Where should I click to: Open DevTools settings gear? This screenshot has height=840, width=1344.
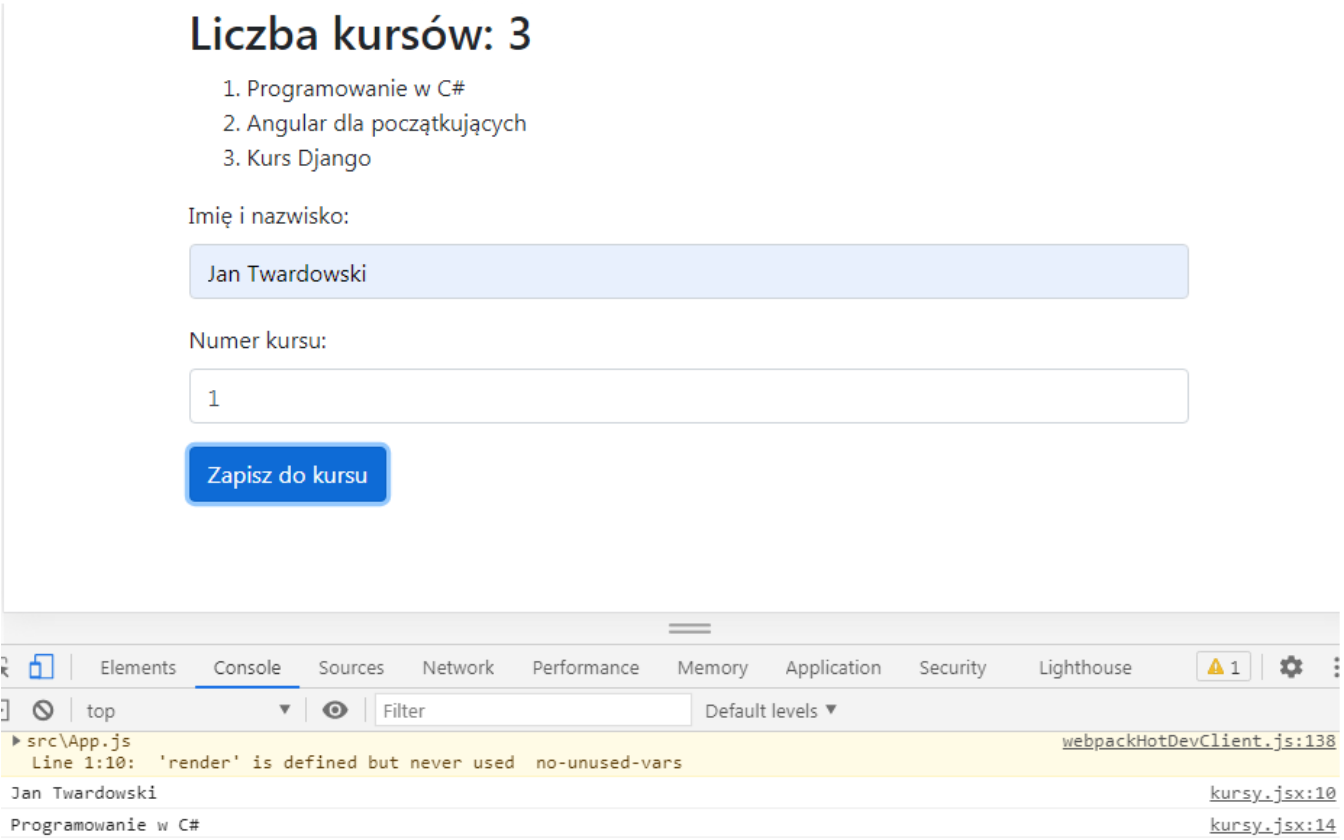(1291, 667)
